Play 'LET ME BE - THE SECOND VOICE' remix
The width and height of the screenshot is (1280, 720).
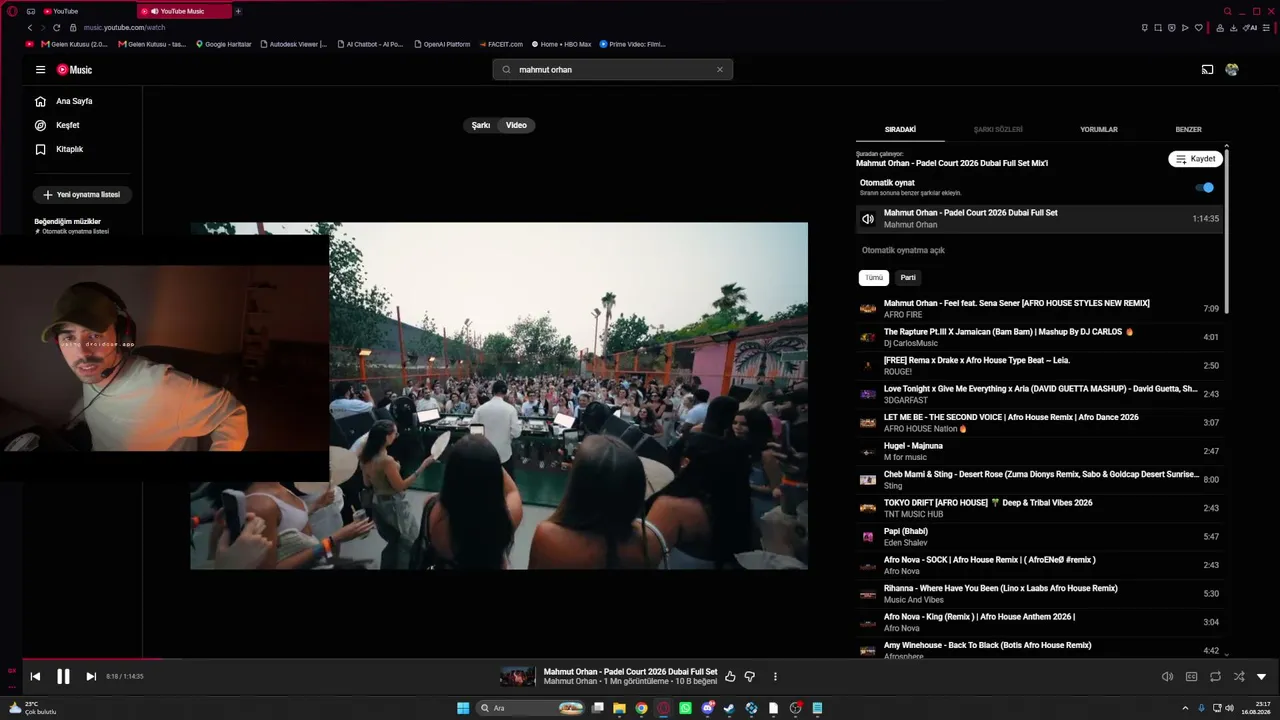[1039, 423]
